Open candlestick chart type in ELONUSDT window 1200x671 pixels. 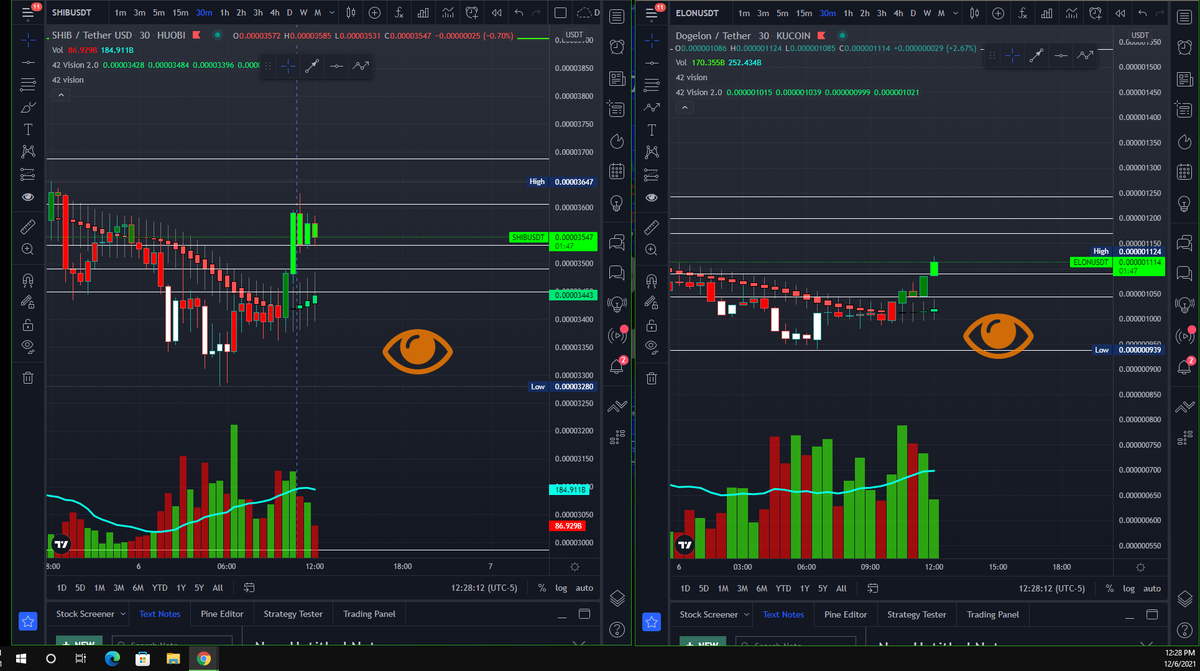click(x=974, y=13)
